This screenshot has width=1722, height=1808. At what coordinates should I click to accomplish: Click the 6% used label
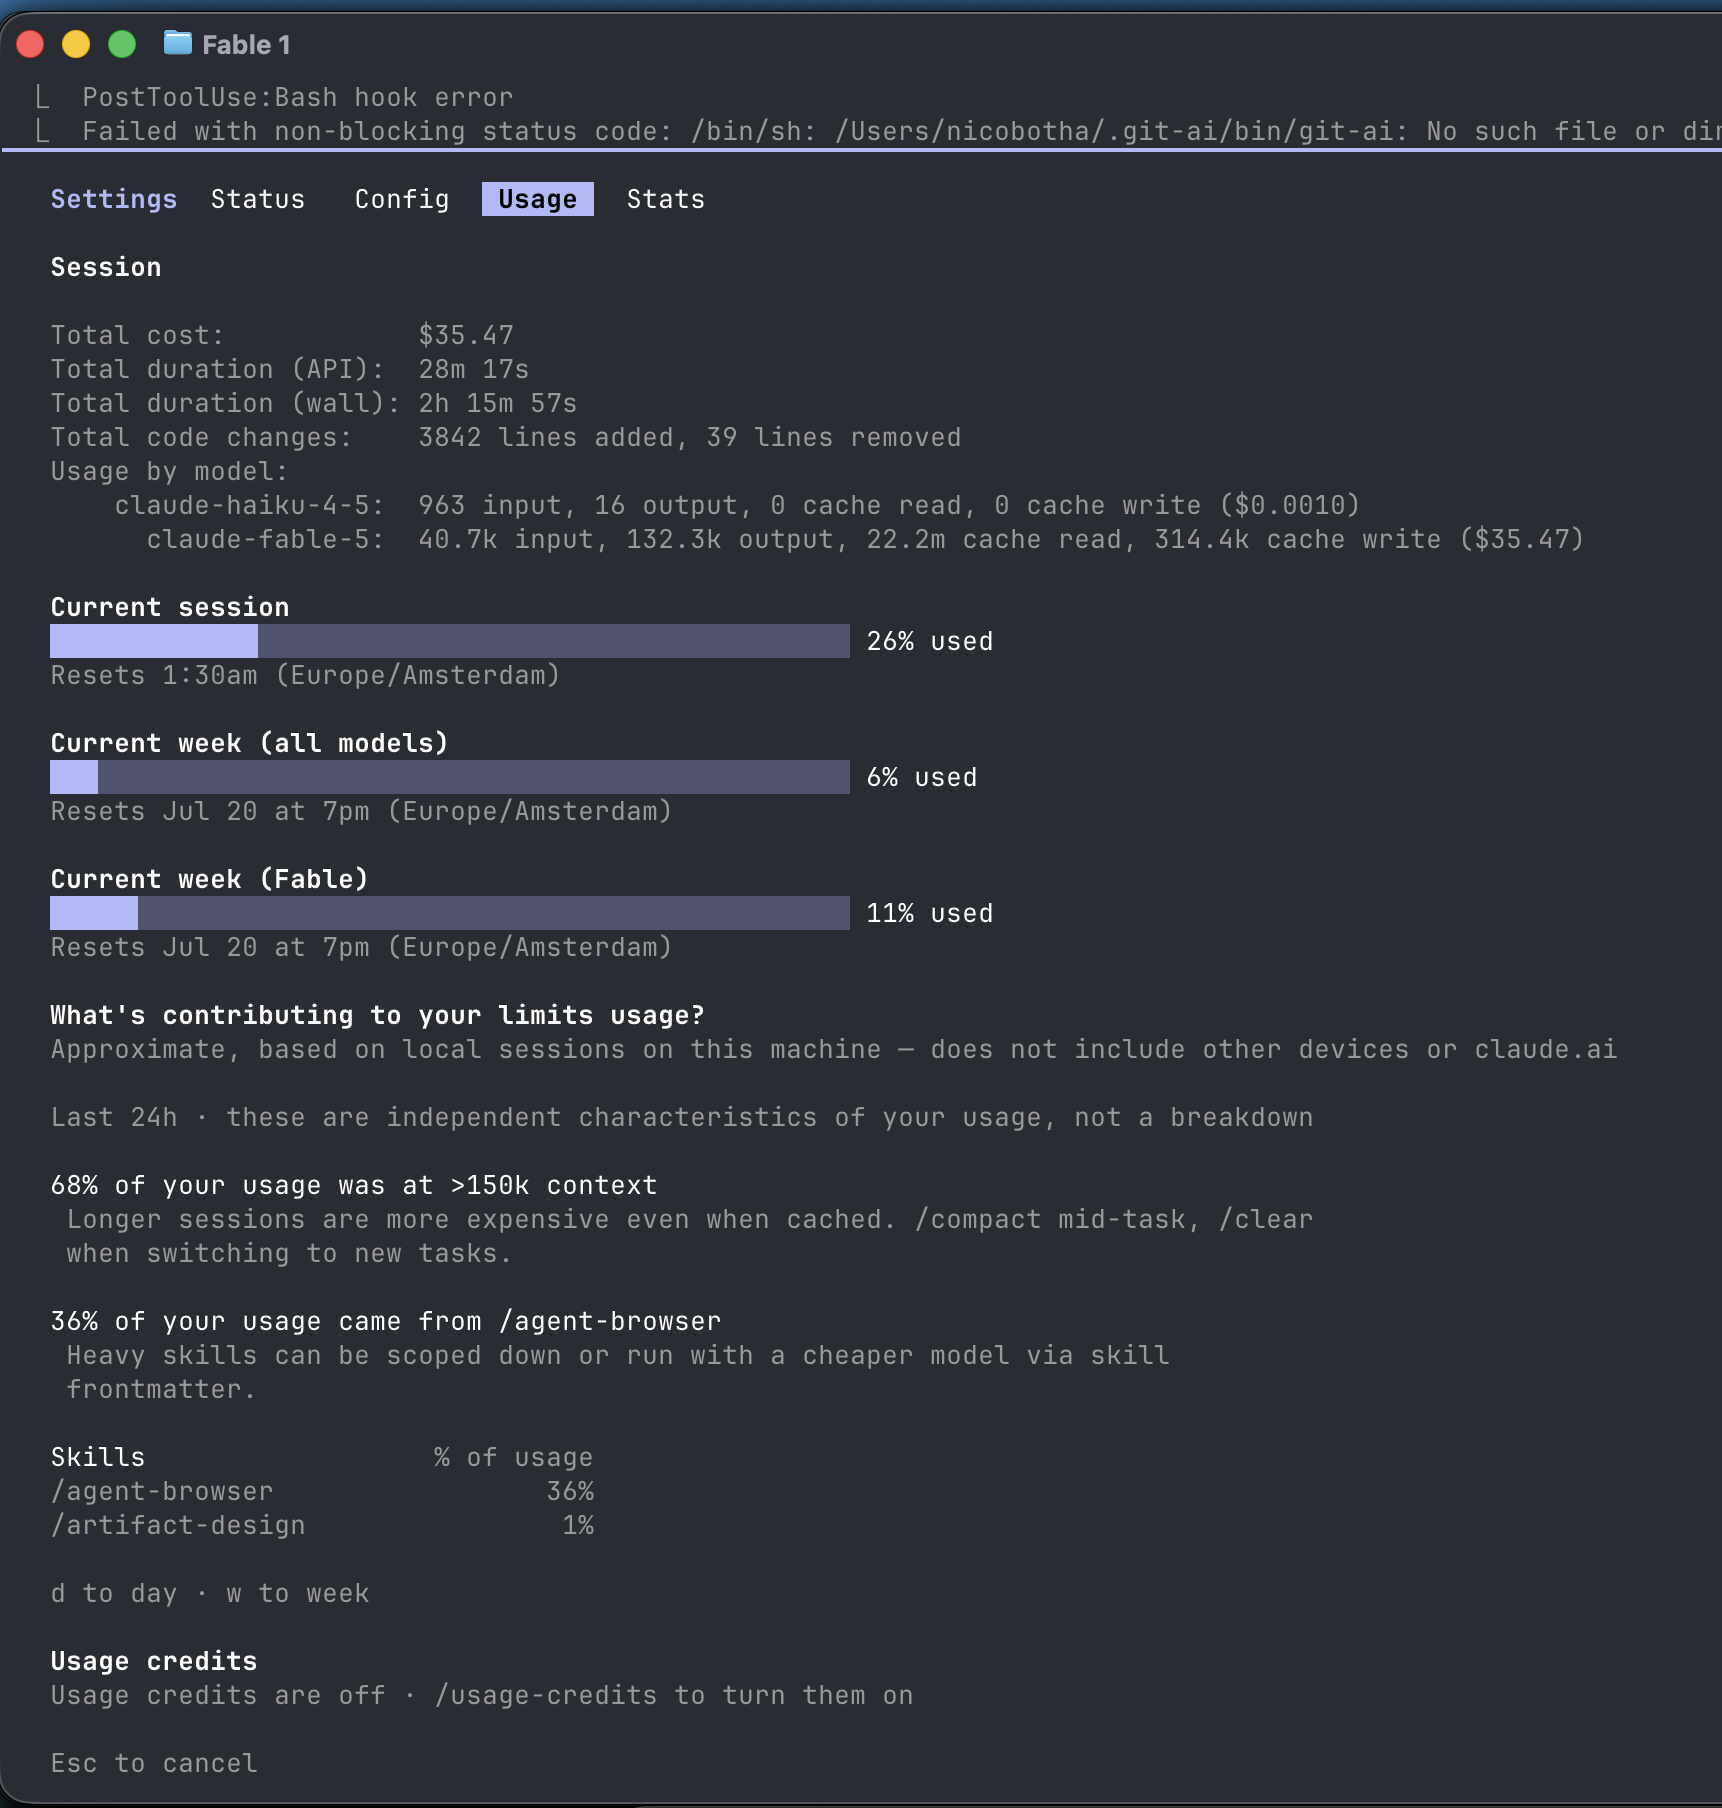922,777
